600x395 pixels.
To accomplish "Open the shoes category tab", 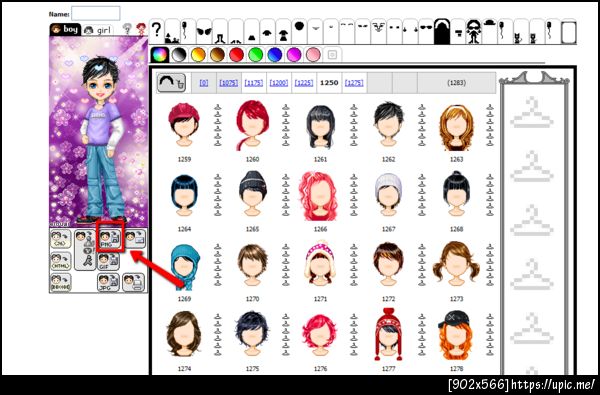I will [236, 31].
